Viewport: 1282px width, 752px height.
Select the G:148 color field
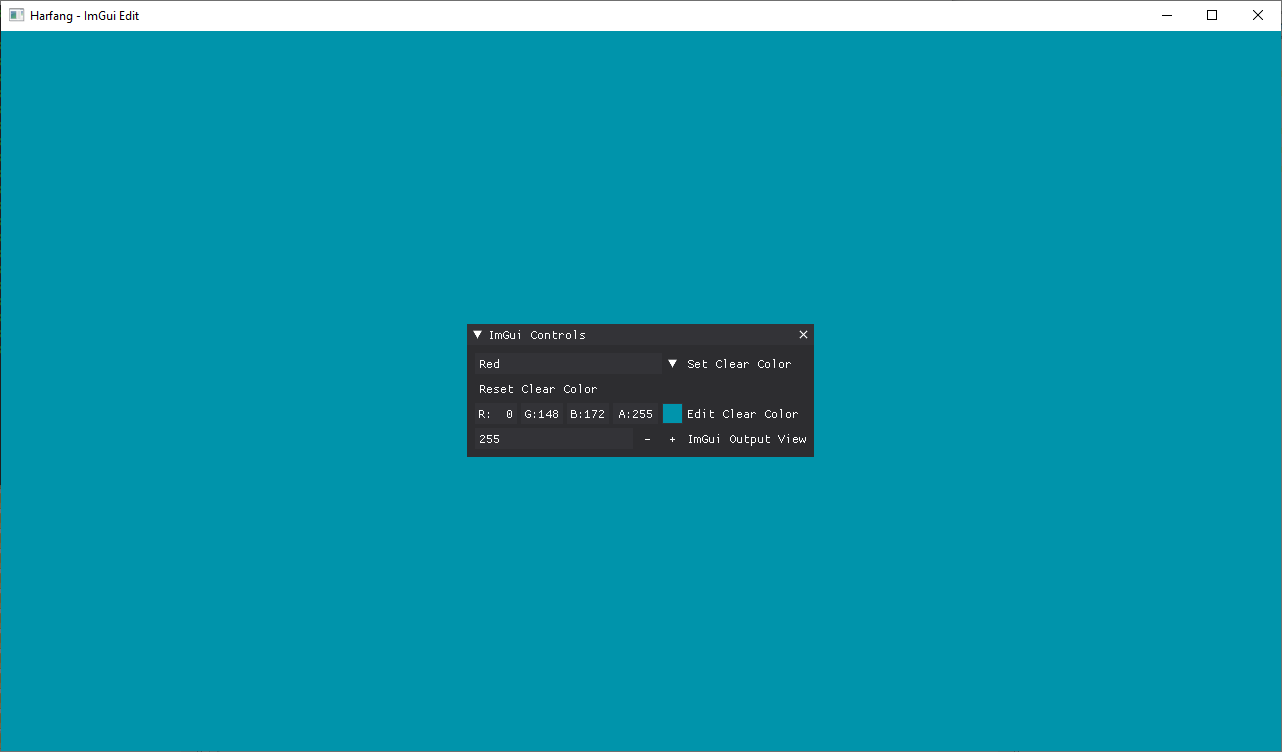[x=541, y=414]
